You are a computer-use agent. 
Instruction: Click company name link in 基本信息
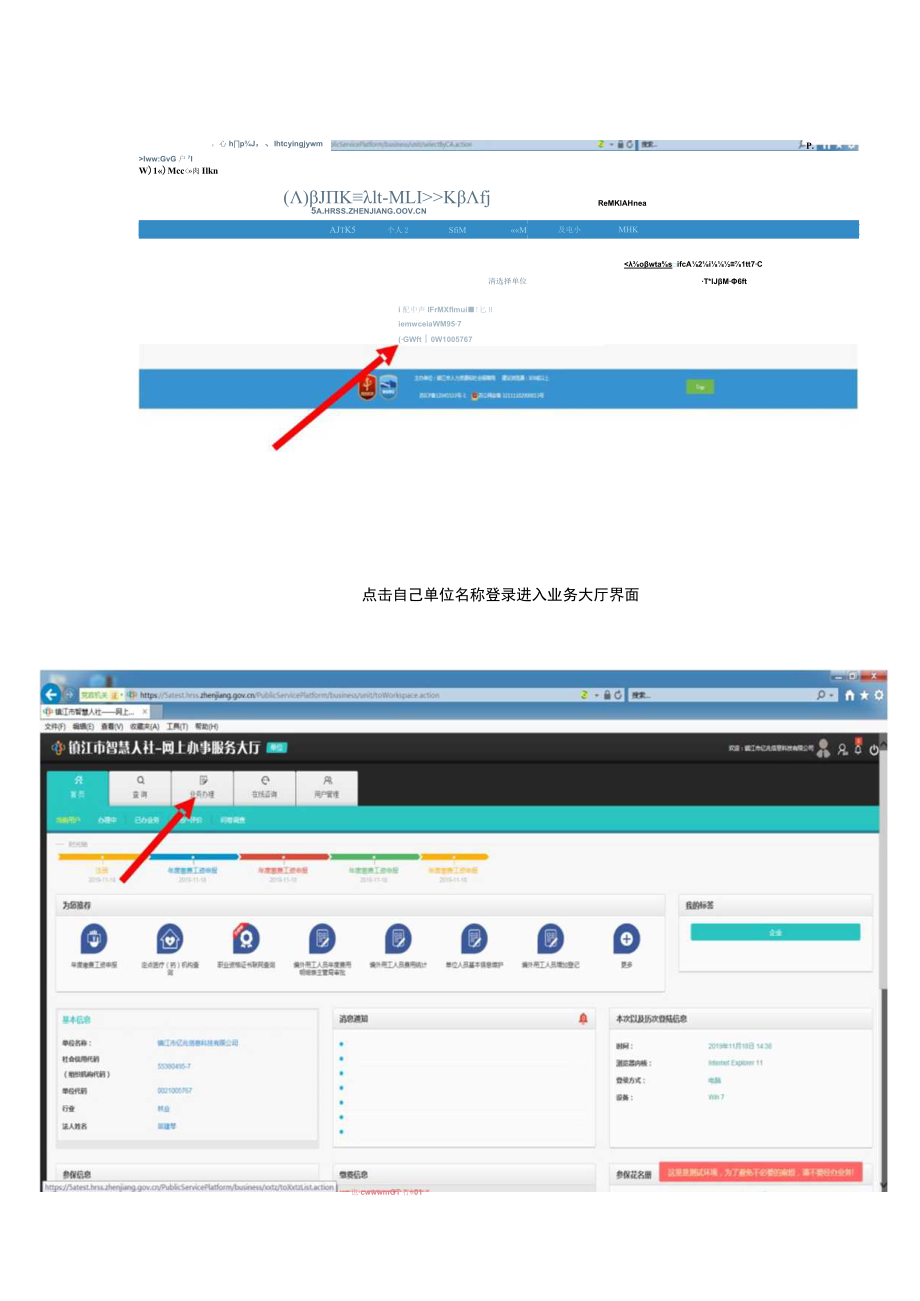198,1042
